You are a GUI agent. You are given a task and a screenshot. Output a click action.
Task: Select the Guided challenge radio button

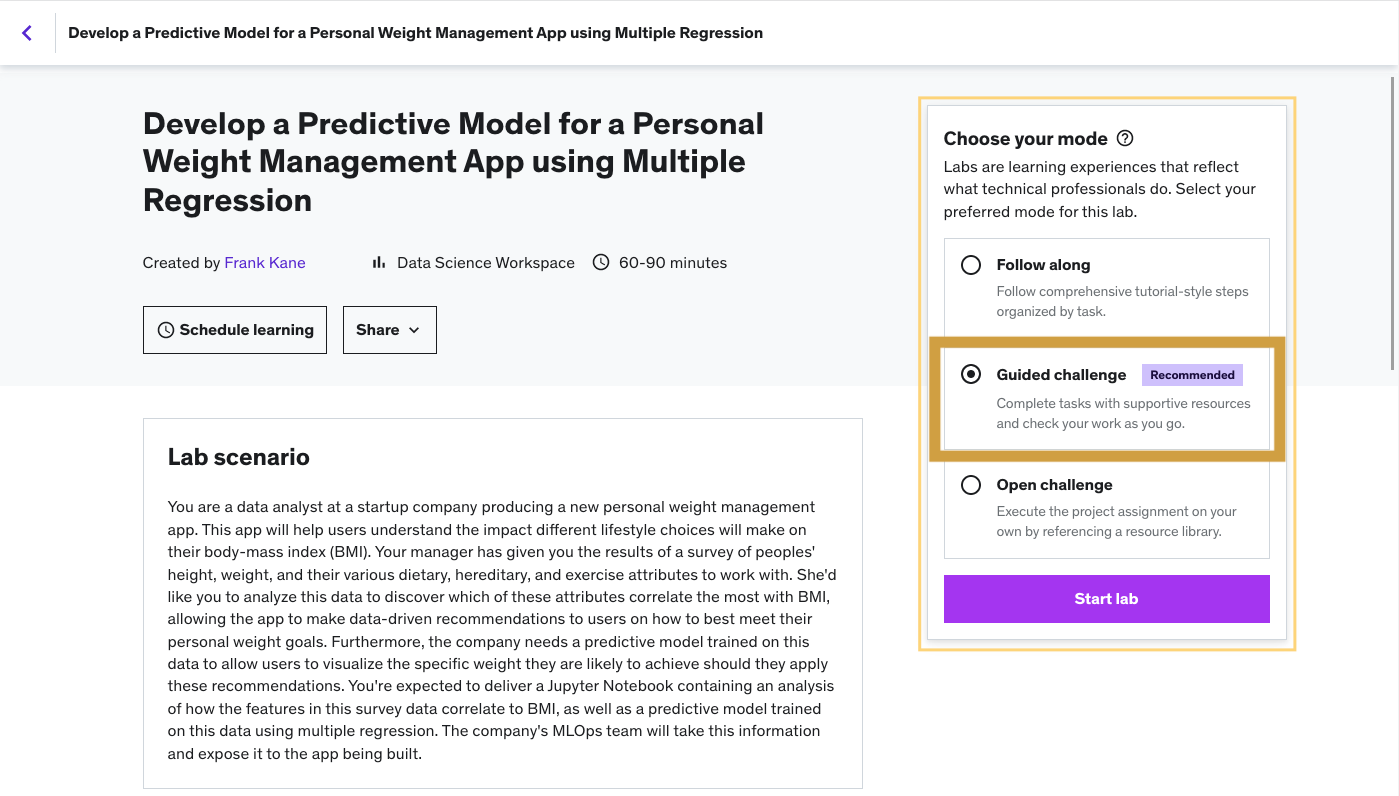(x=970, y=375)
